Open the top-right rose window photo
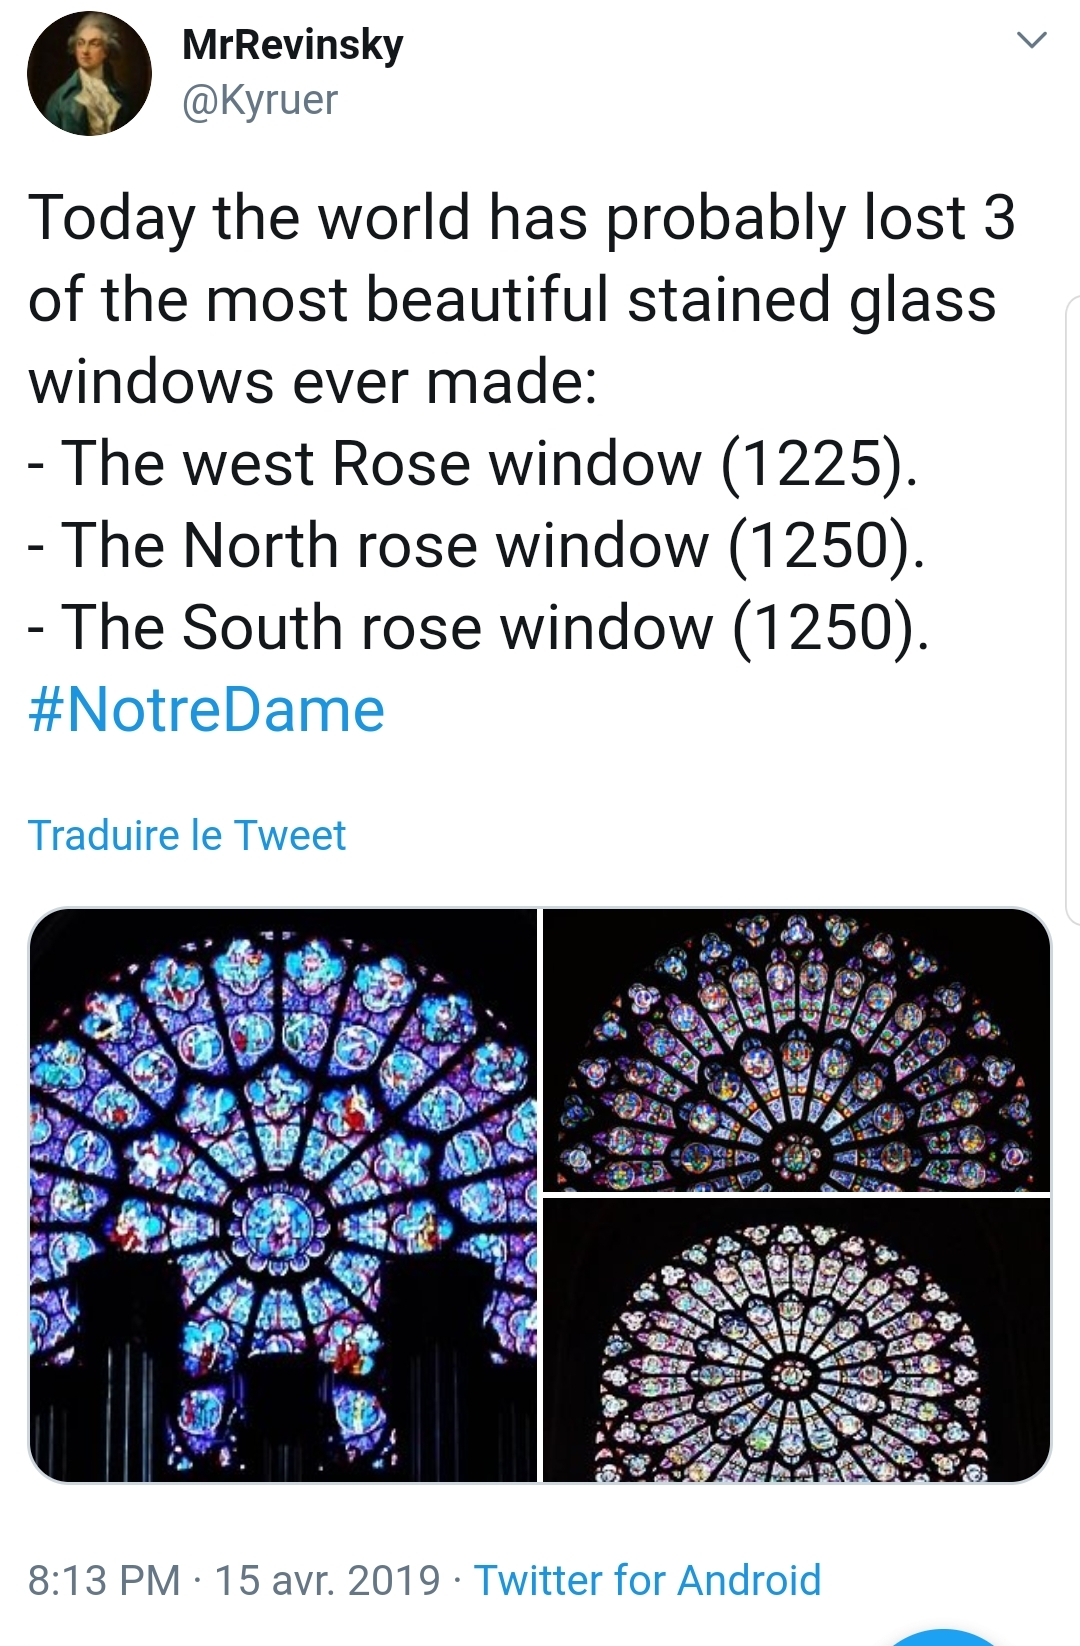The width and height of the screenshot is (1080, 1646). 796,1049
